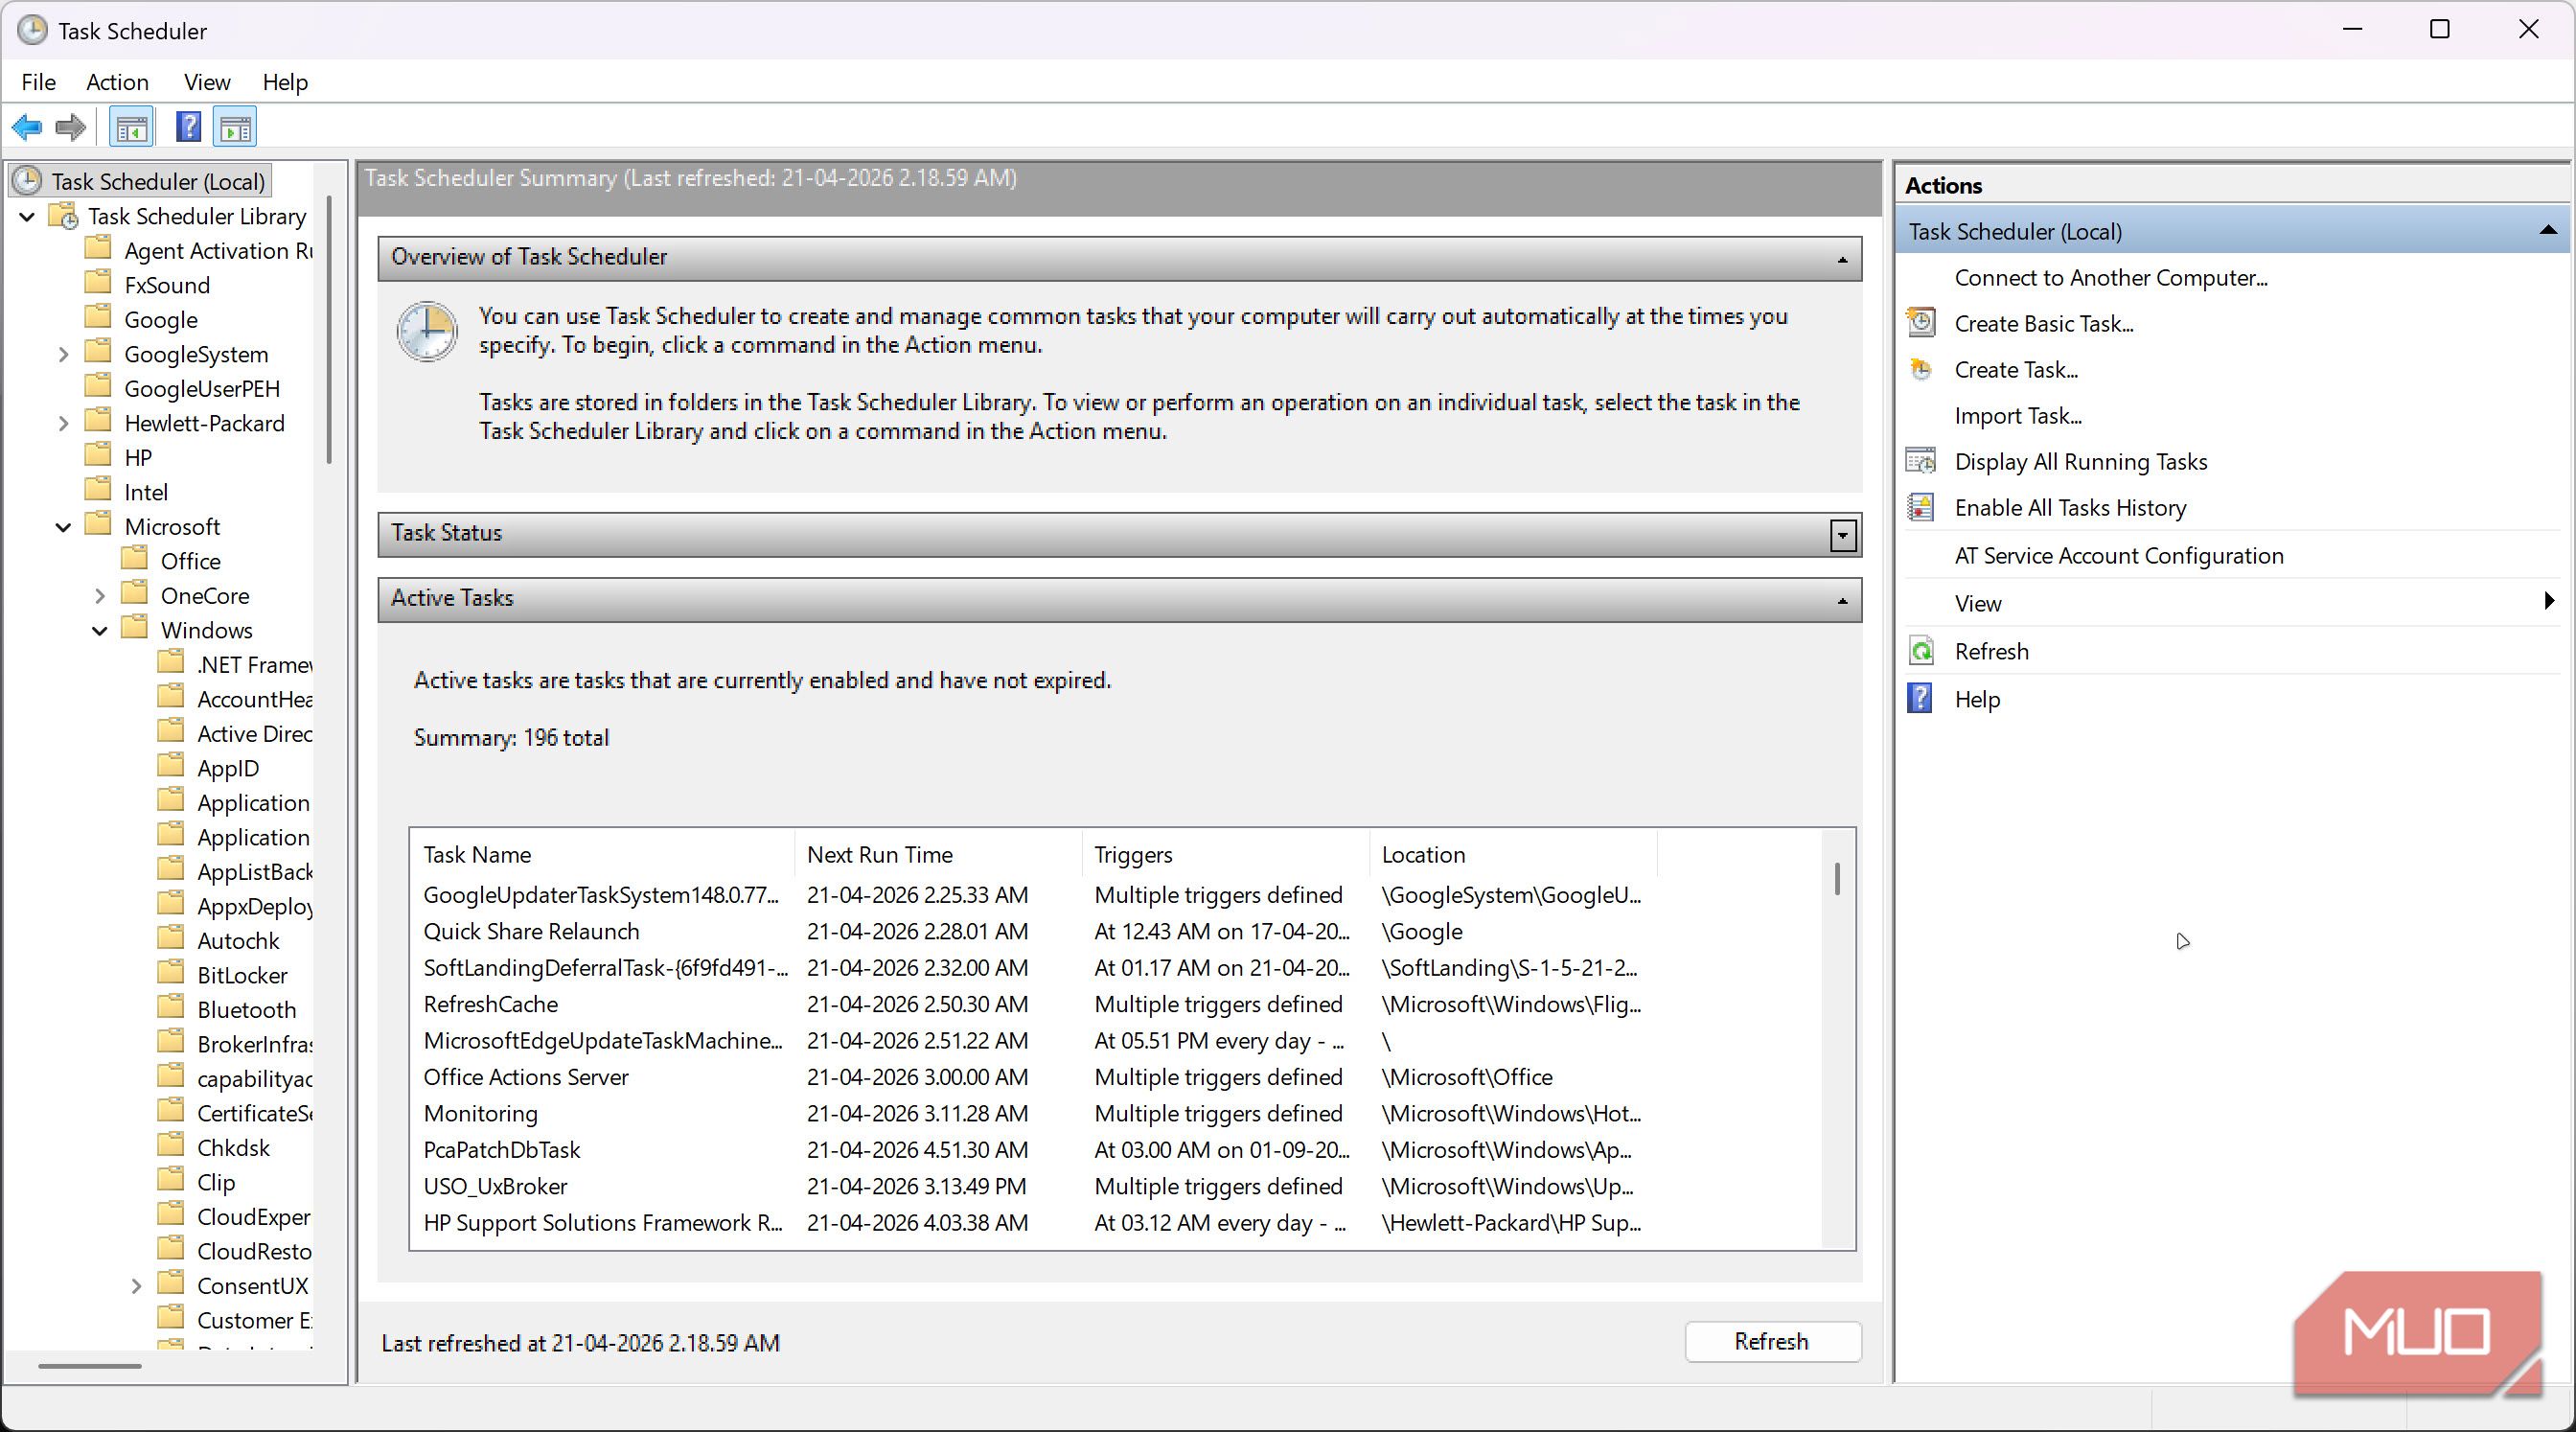Expand the Task Status section
Screen dimensions: 2576x1432
coord(1843,535)
